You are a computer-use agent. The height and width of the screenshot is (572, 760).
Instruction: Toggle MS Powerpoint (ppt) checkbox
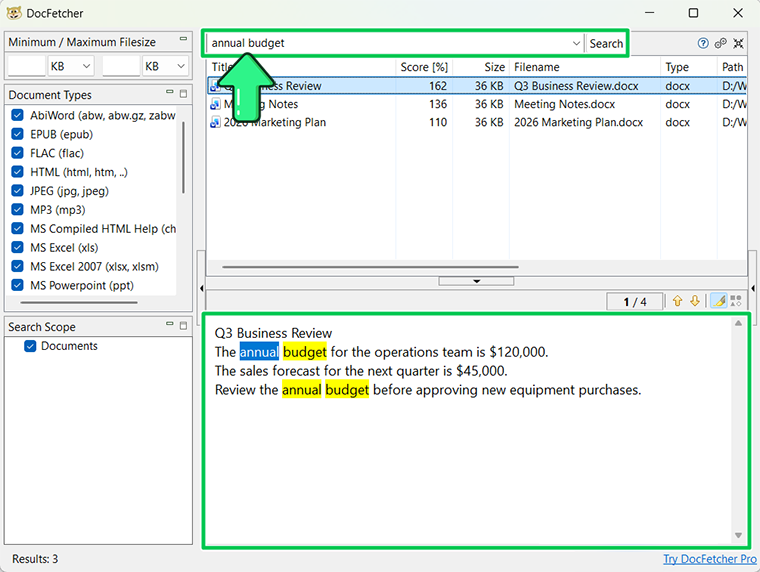pyautogui.click(x=17, y=286)
